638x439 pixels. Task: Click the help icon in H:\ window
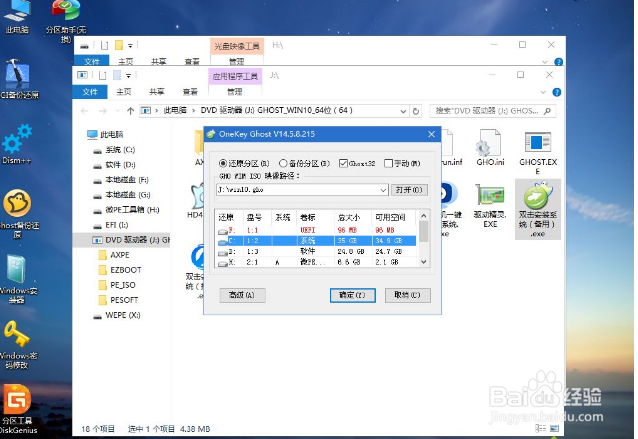(559, 62)
